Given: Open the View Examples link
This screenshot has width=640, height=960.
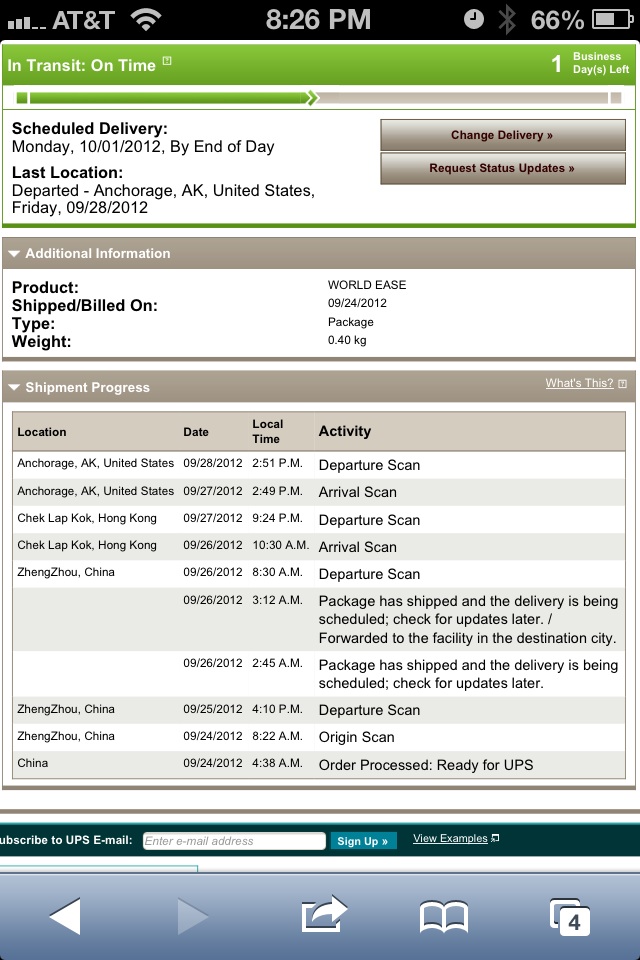Looking at the screenshot, I should 450,838.
